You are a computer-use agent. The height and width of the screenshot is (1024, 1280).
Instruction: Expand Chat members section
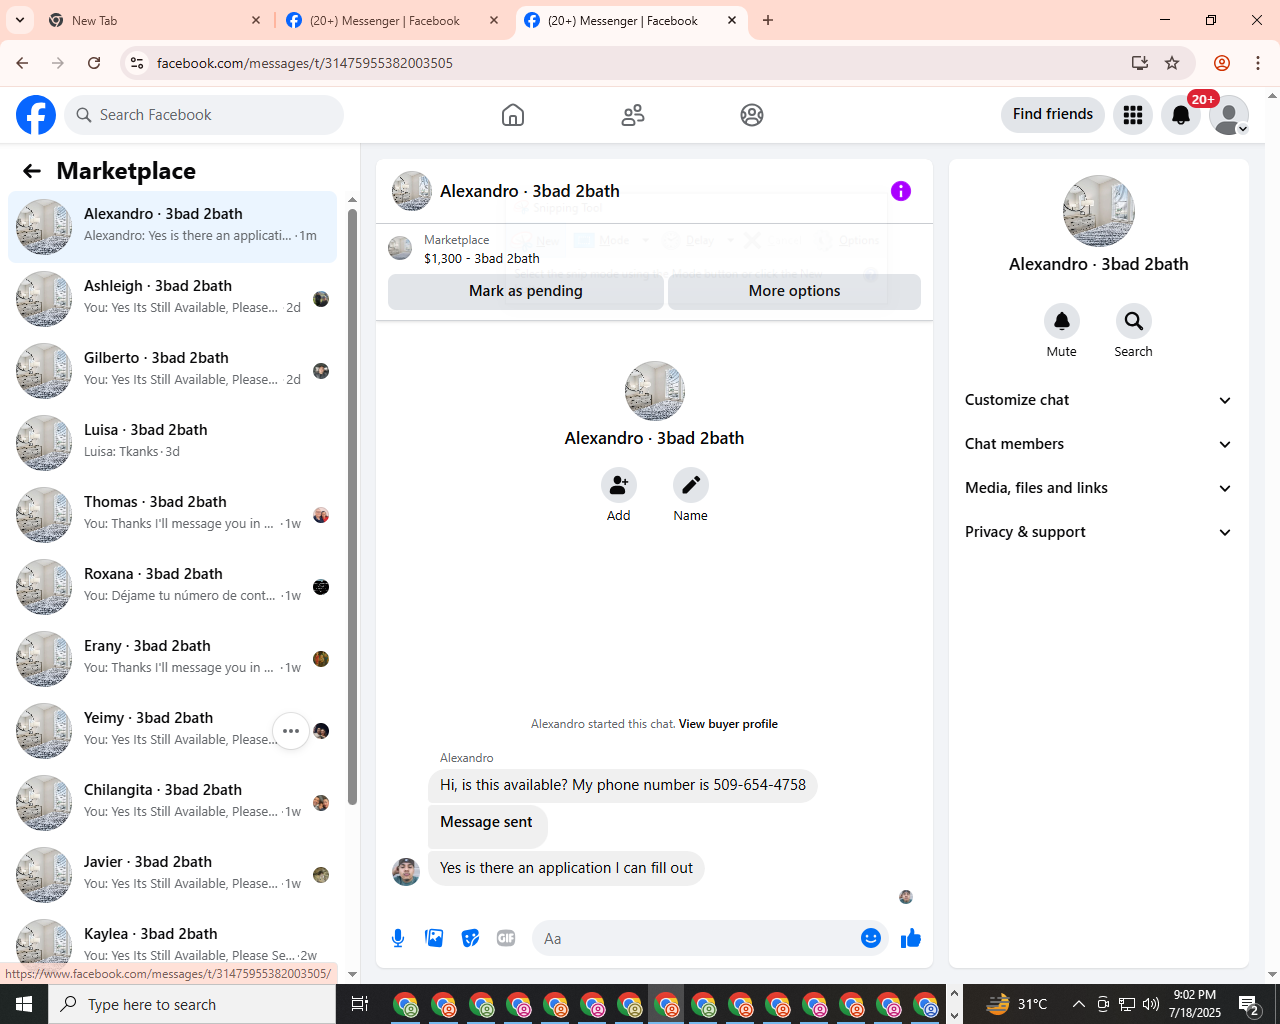(1098, 444)
